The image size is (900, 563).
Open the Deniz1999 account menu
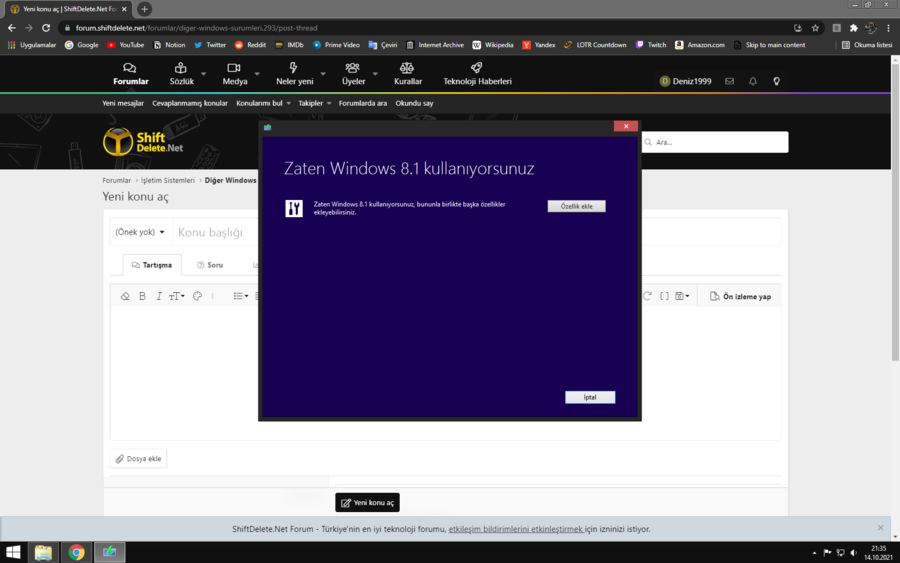click(x=685, y=81)
